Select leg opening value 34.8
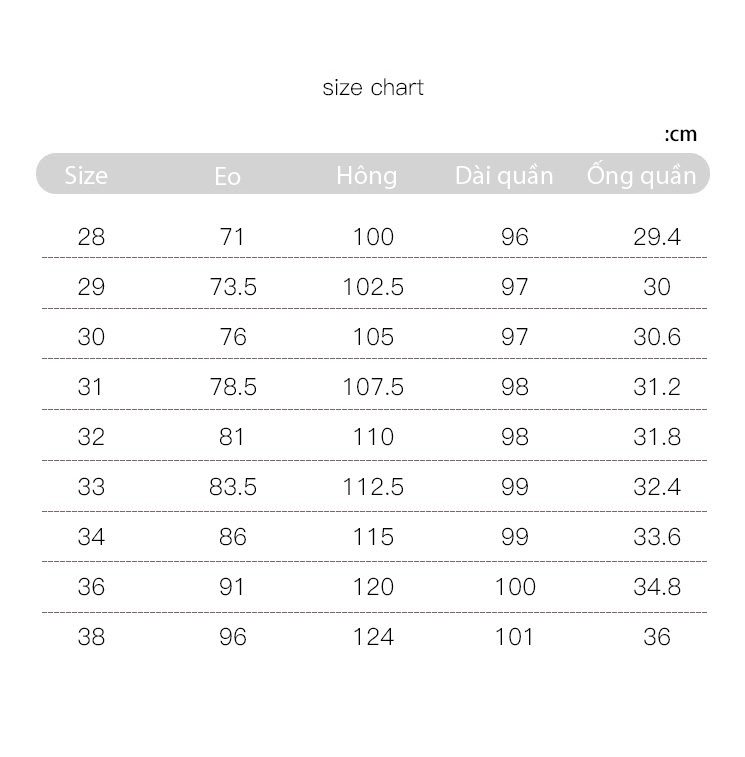 click(657, 587)
